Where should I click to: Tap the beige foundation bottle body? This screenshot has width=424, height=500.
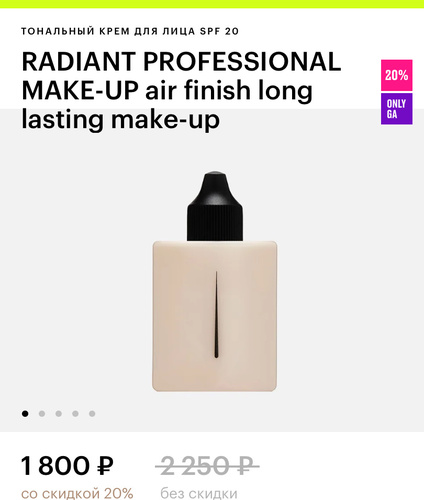215,316
